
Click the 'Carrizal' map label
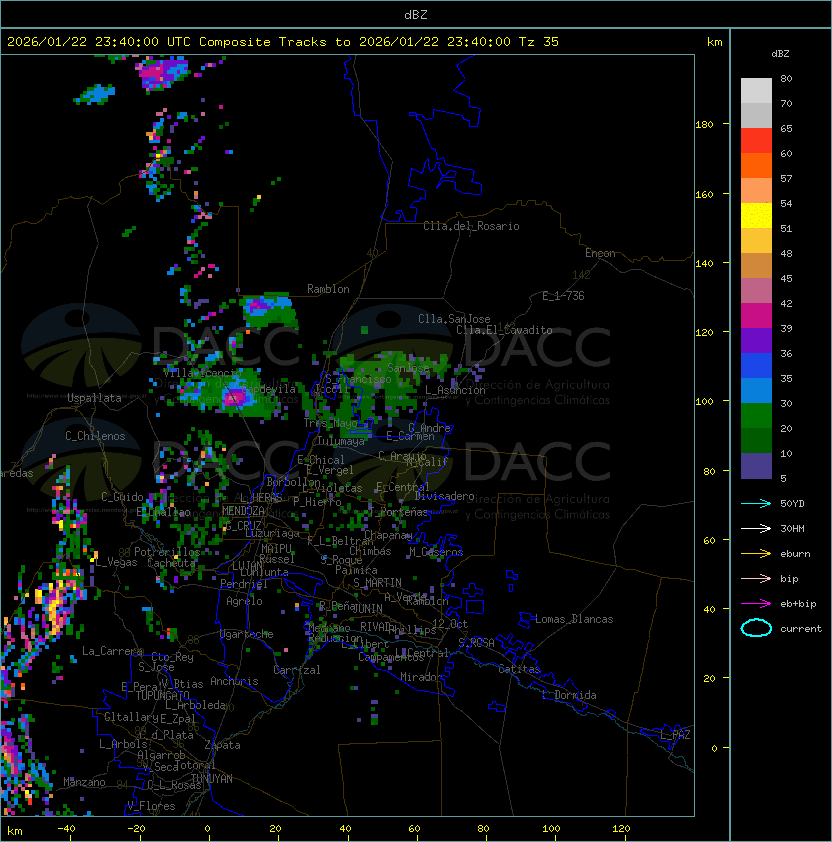point(296,670)
